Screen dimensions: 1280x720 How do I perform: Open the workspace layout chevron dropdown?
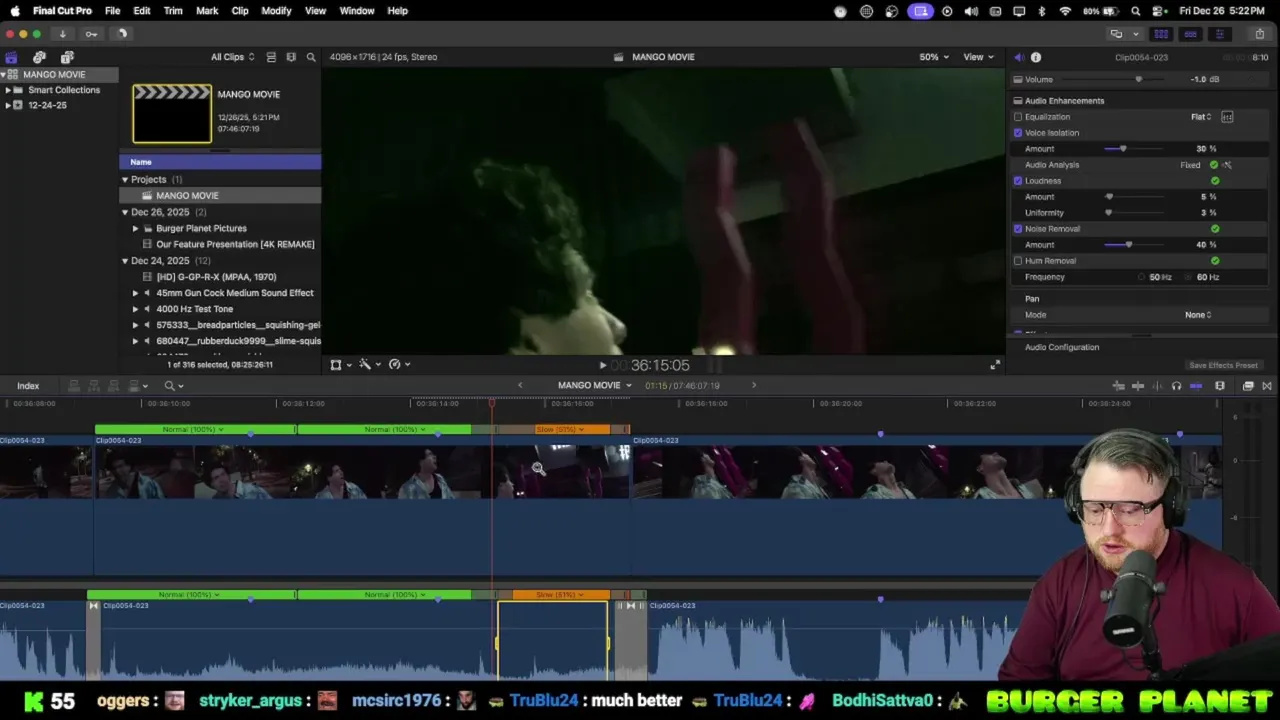pyautogui.click(x=1135, y=34)
